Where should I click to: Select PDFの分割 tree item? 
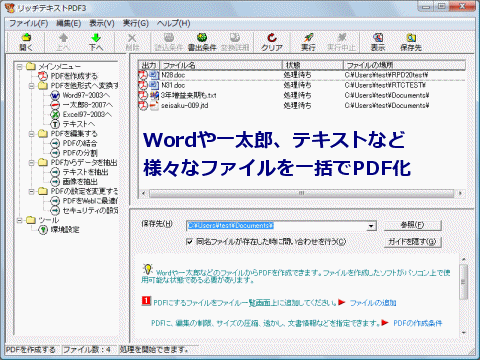click(x=80, y=153)
